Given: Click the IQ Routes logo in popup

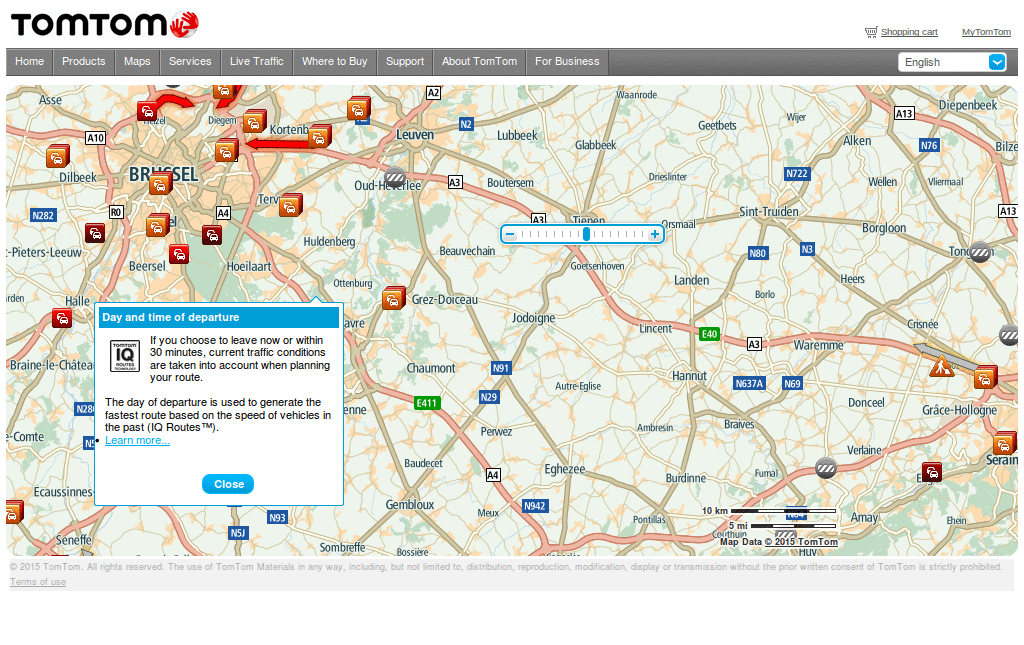Looking at the screenshot, I should coord(125,356).
